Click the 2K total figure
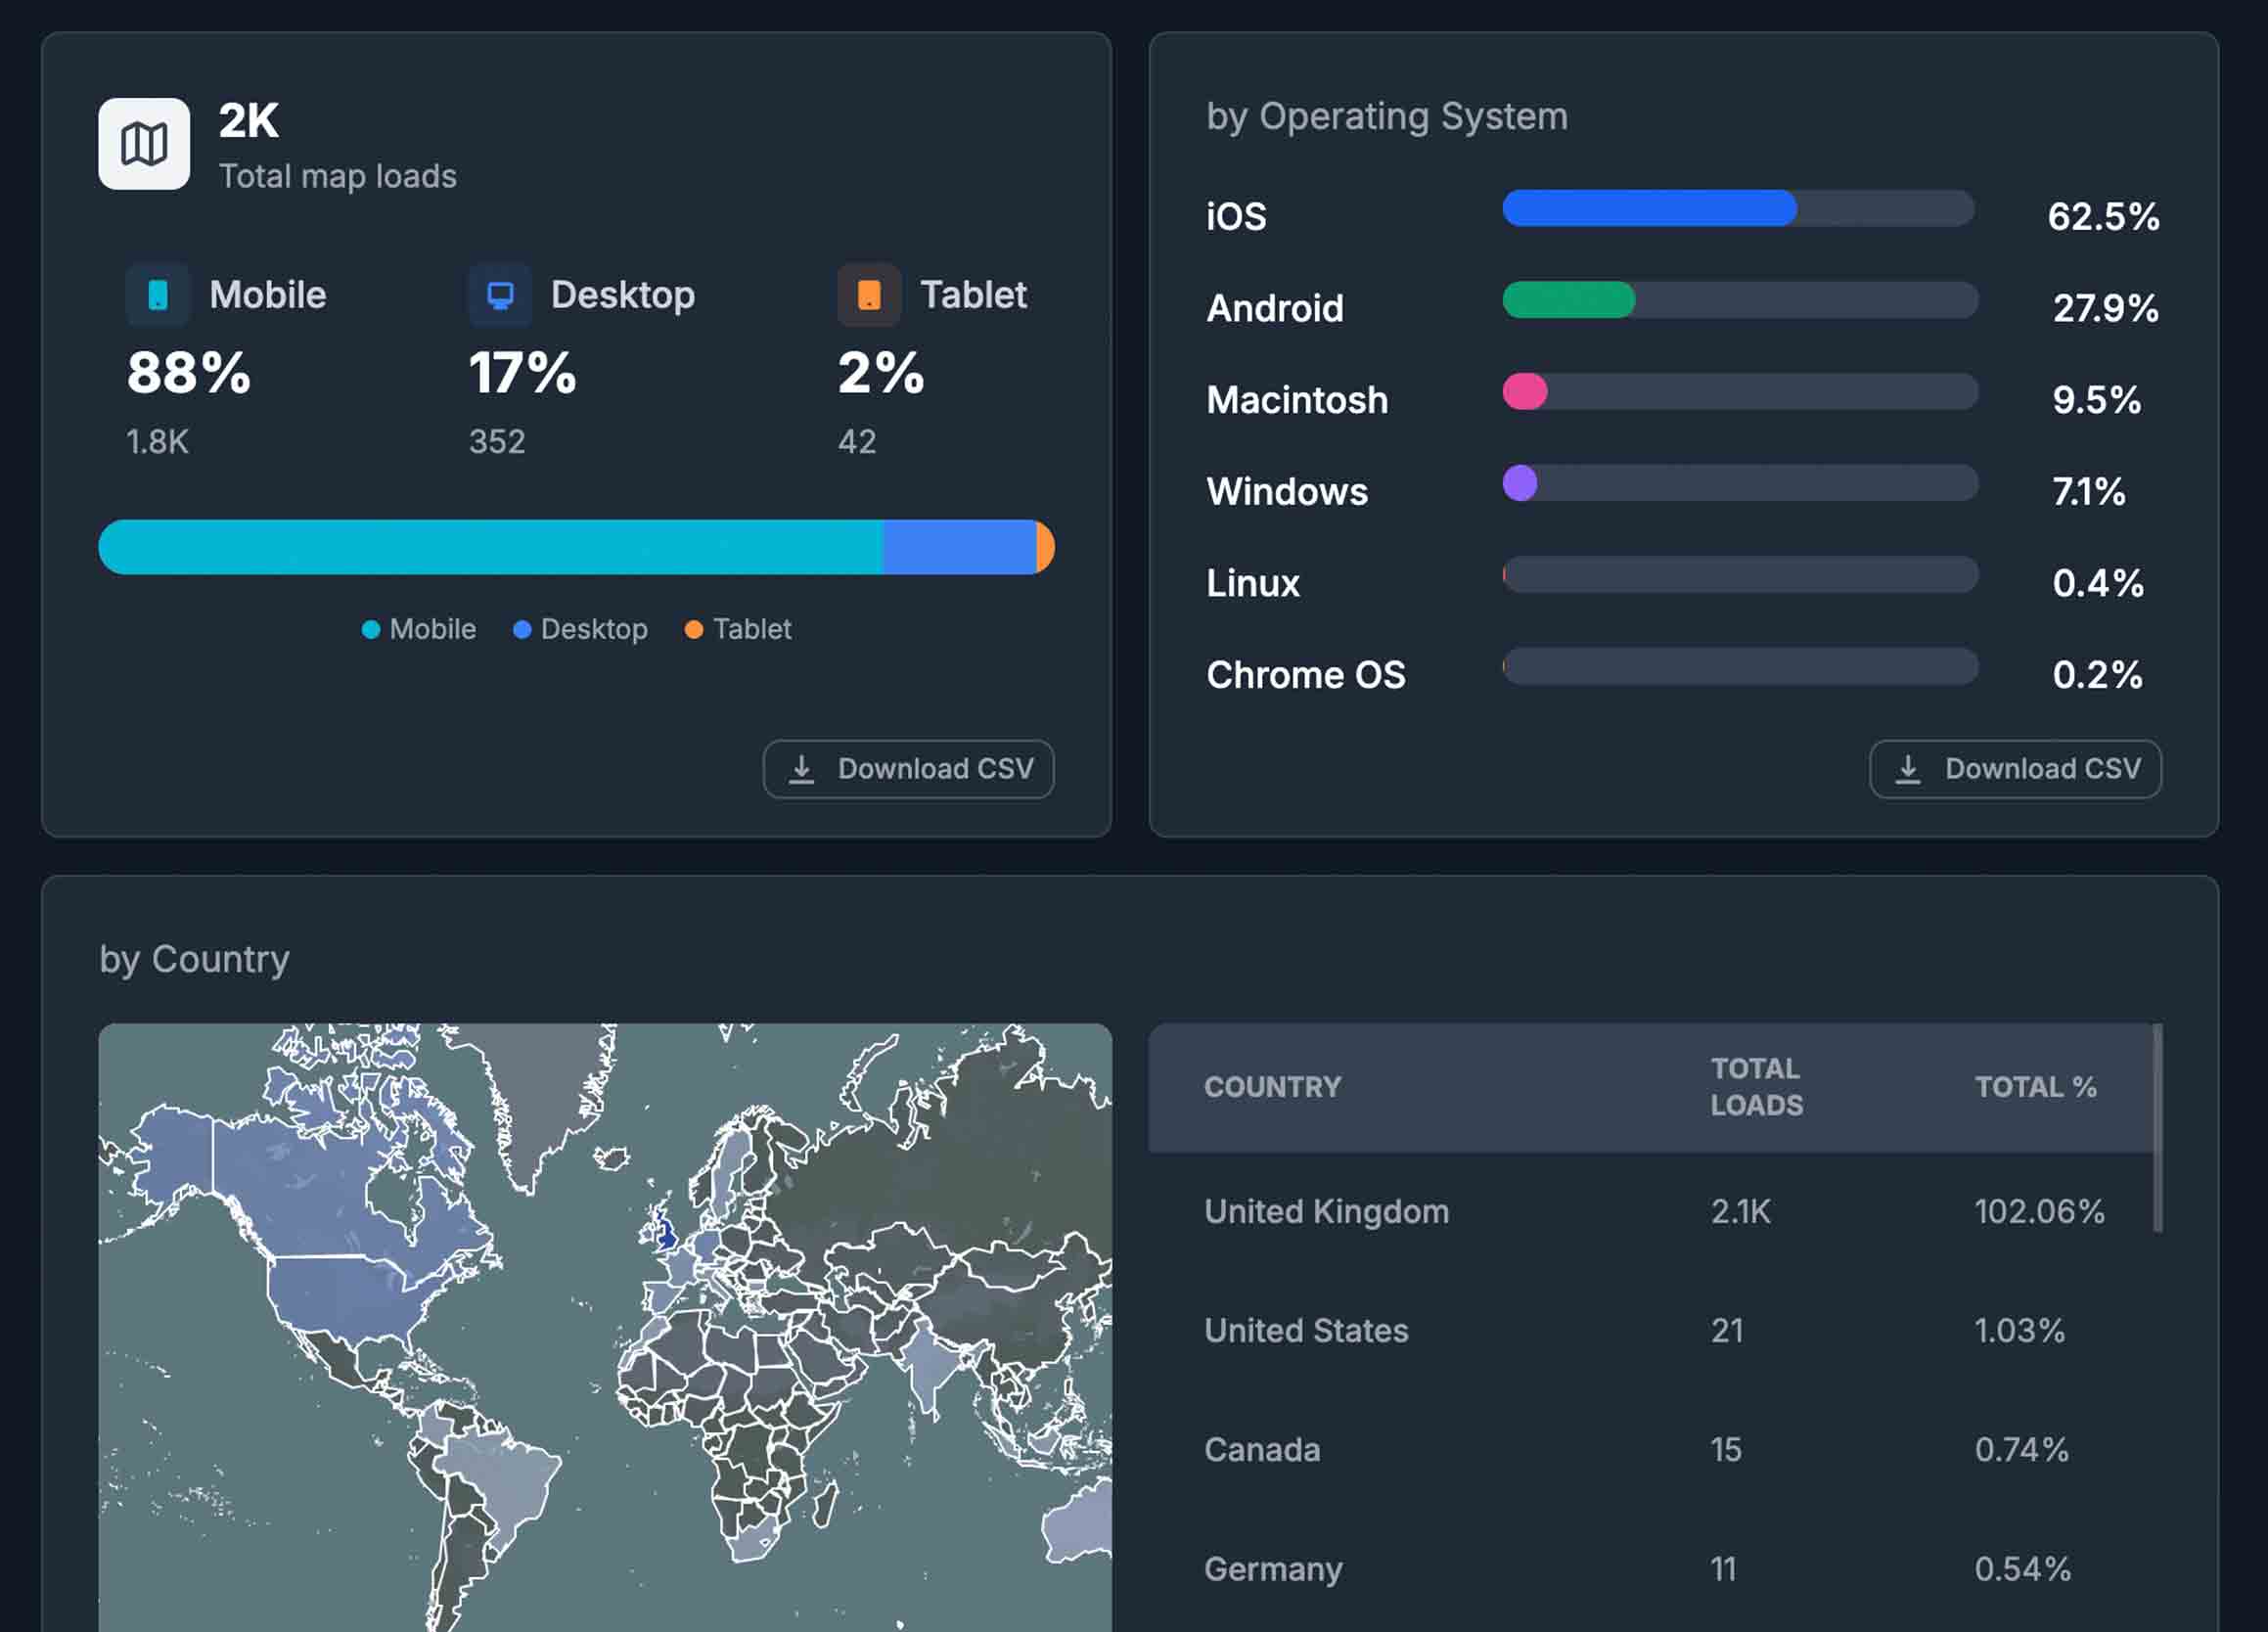 [x=249, y=121]
